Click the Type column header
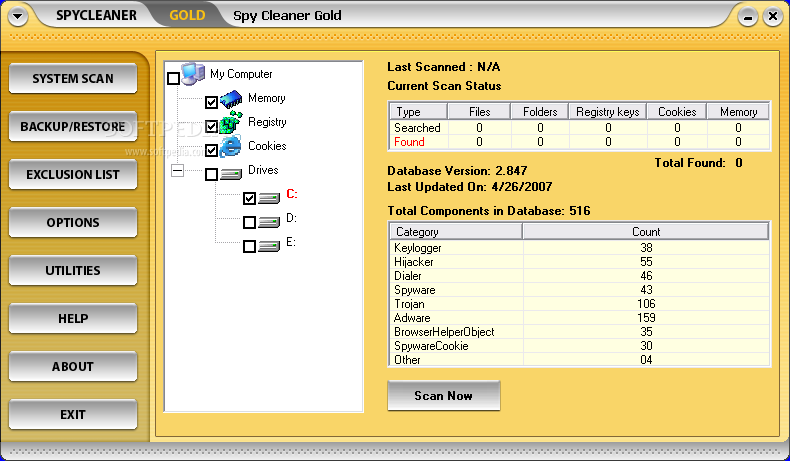The image size is (790, 461). 418,111
